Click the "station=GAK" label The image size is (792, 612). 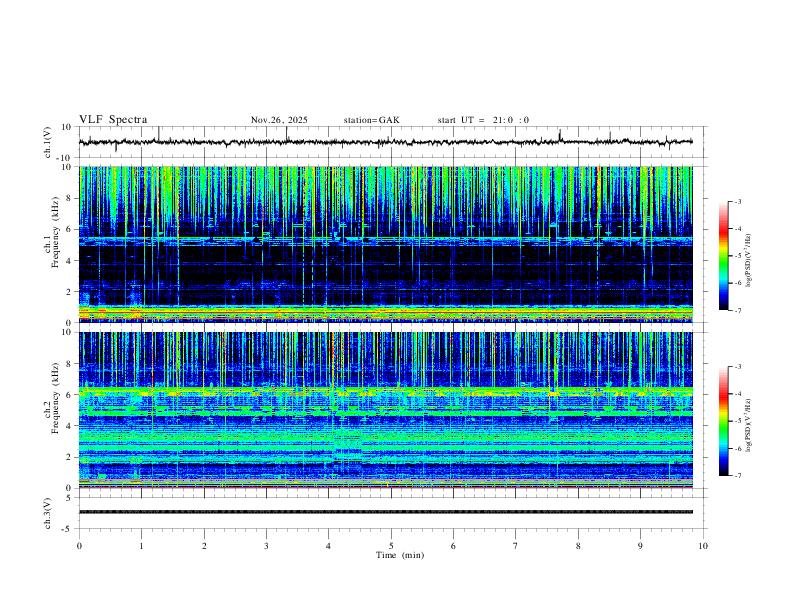pyautogui.click(x=372, y=120)
